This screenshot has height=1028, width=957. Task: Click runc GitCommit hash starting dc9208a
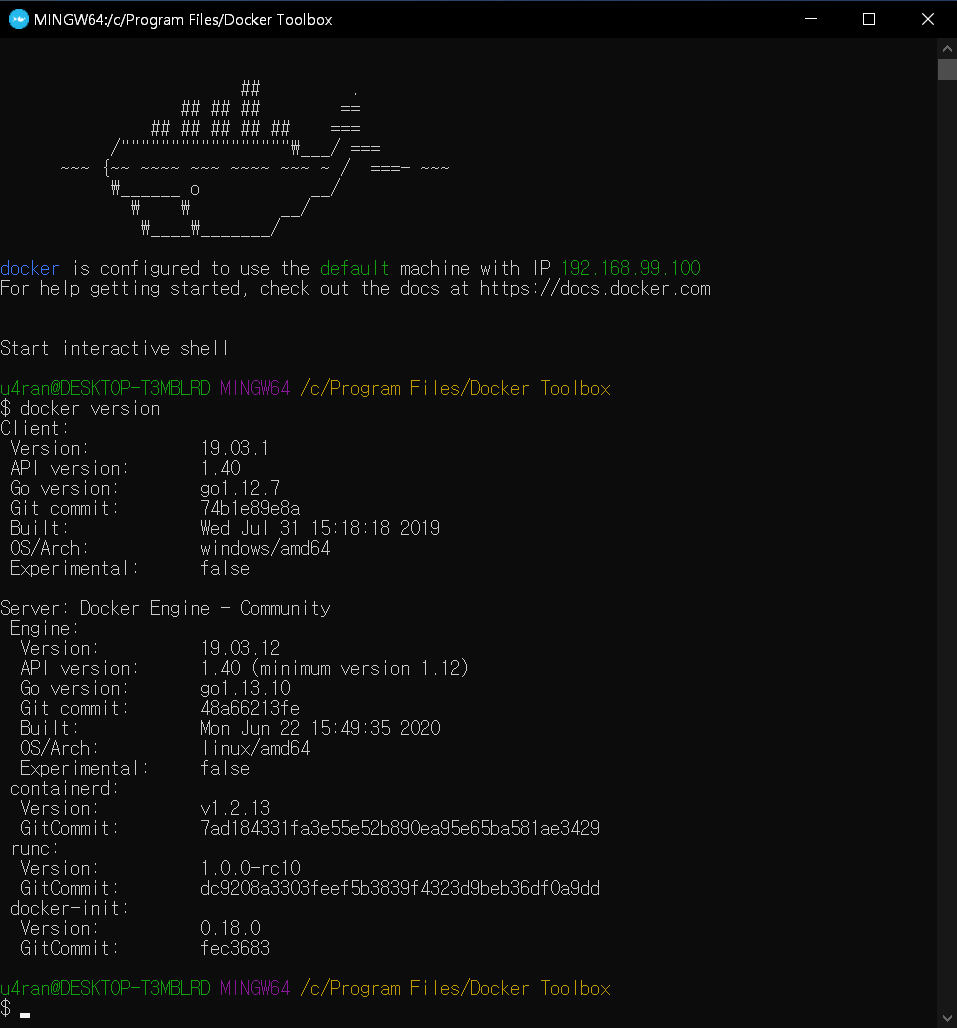[x=400, y=888]
